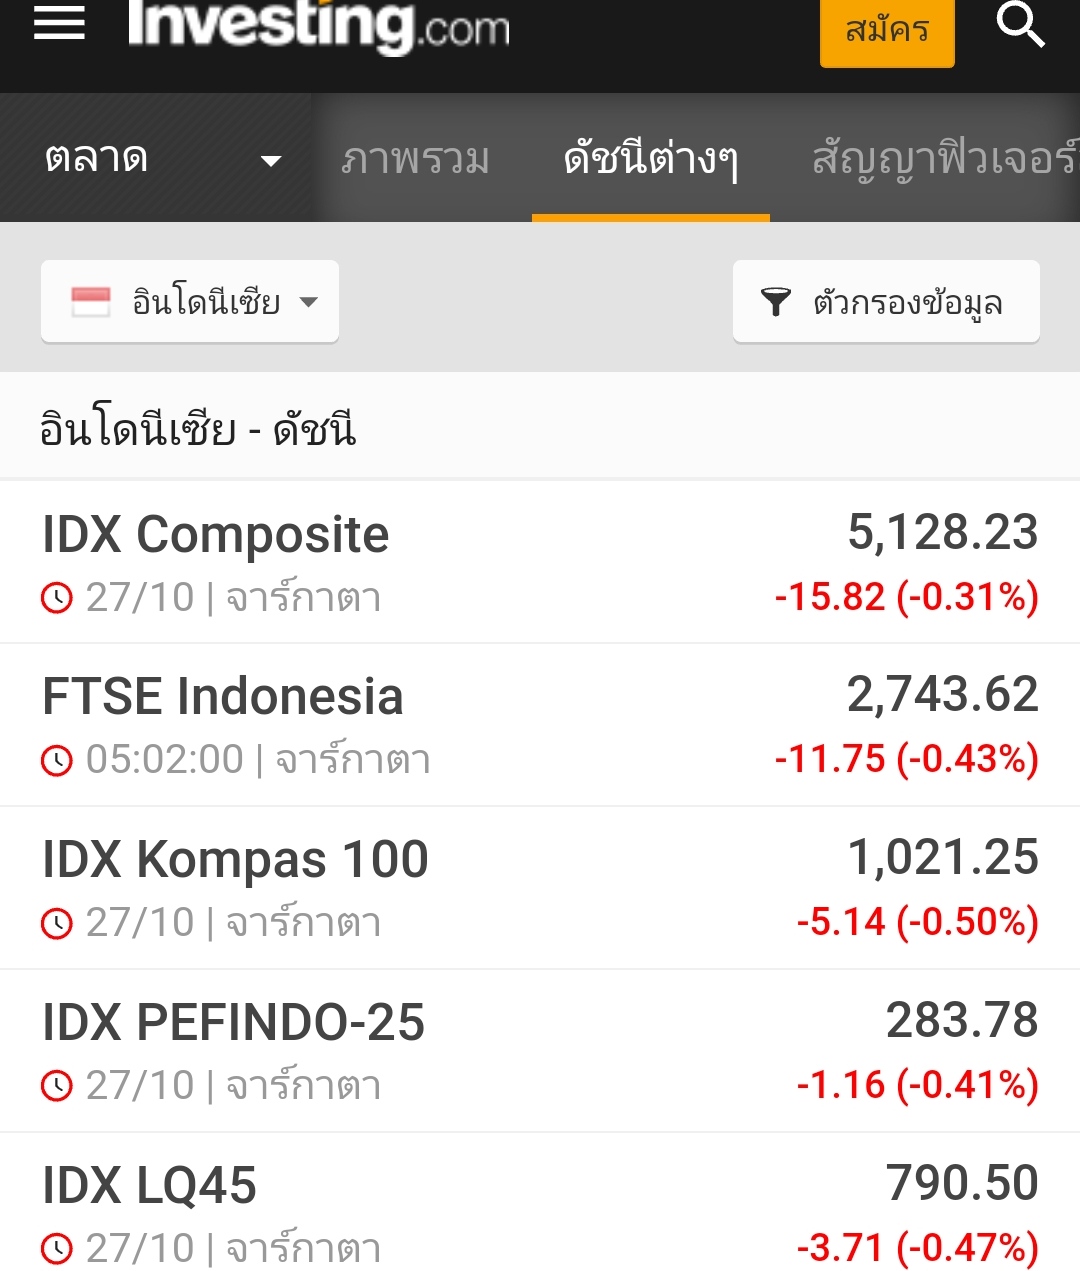
Task: Open the IDX Composite index link
Action: tap(215, 535)
